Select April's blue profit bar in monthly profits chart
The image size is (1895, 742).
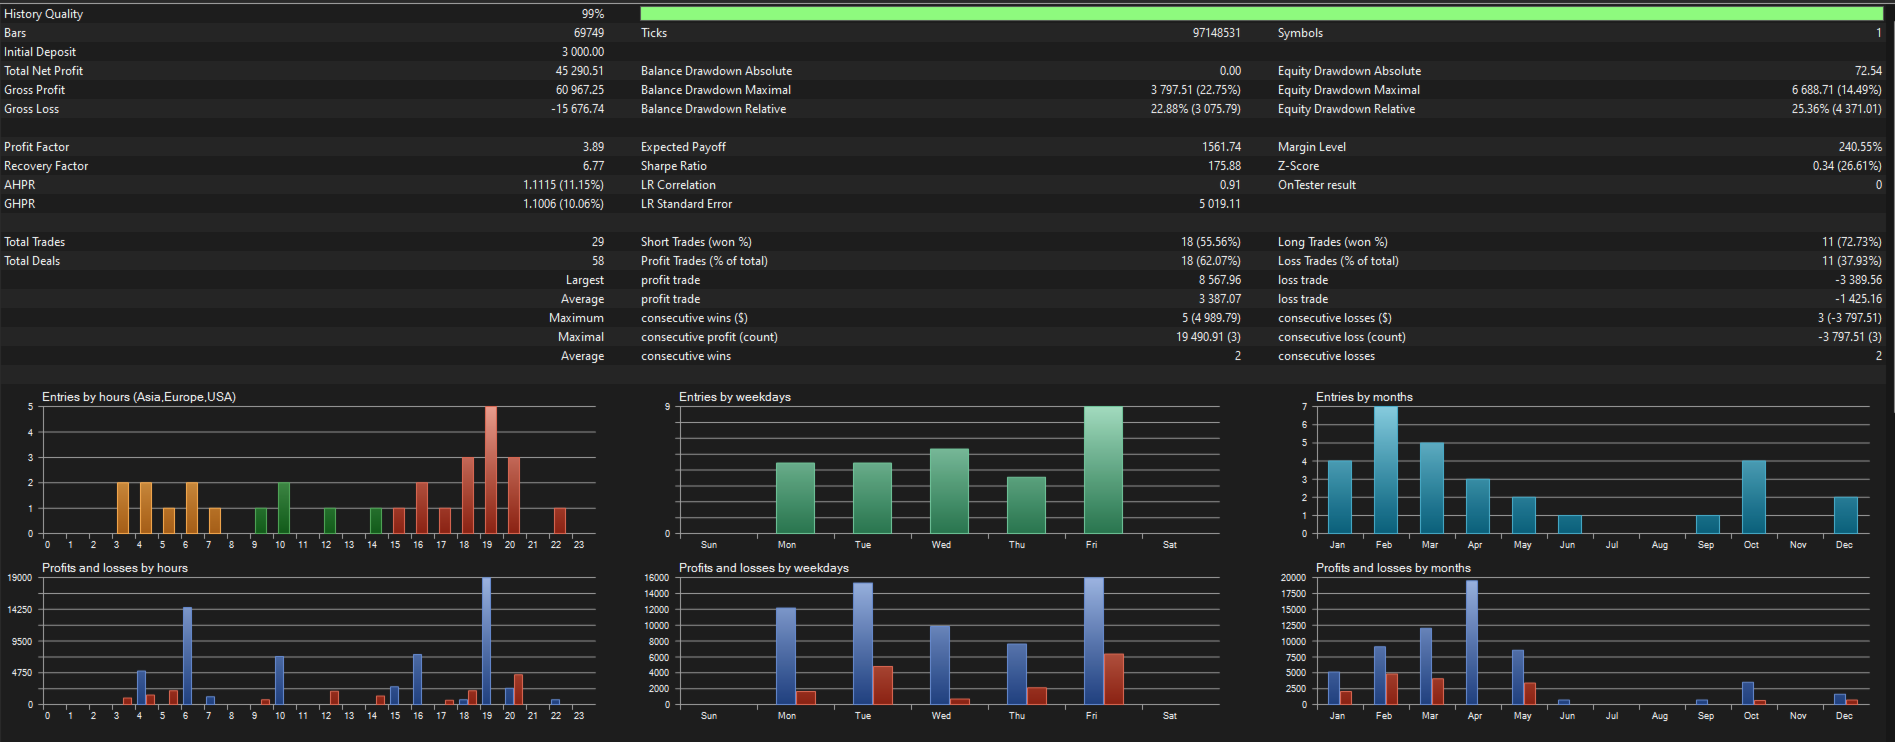click(1472, 643)
